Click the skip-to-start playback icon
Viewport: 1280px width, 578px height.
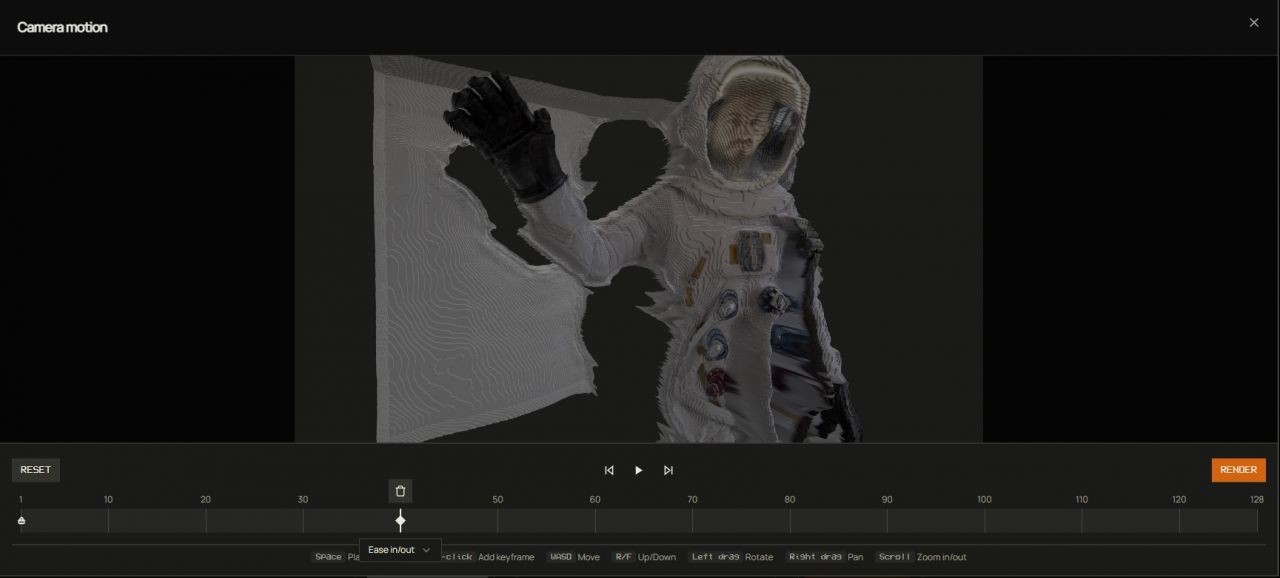609,470
